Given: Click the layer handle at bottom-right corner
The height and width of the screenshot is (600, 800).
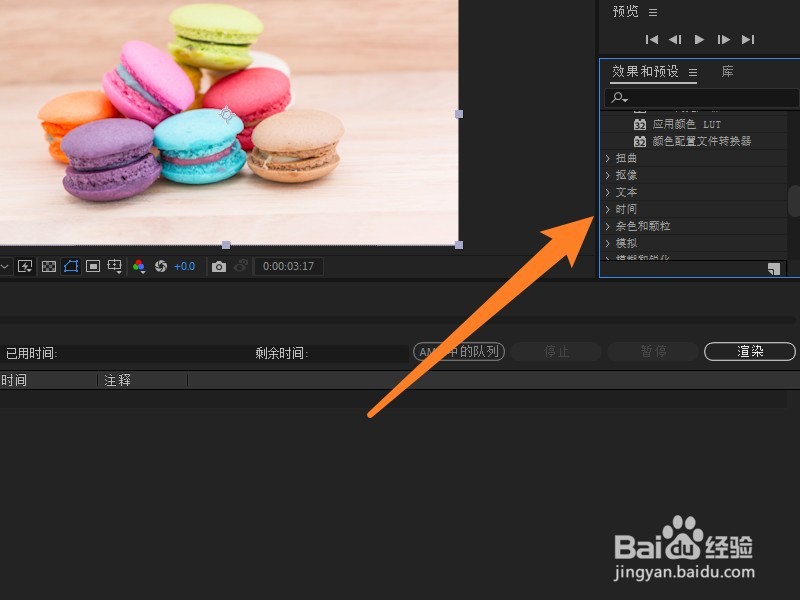Looking at the screenshot, I should click(459, 245).
